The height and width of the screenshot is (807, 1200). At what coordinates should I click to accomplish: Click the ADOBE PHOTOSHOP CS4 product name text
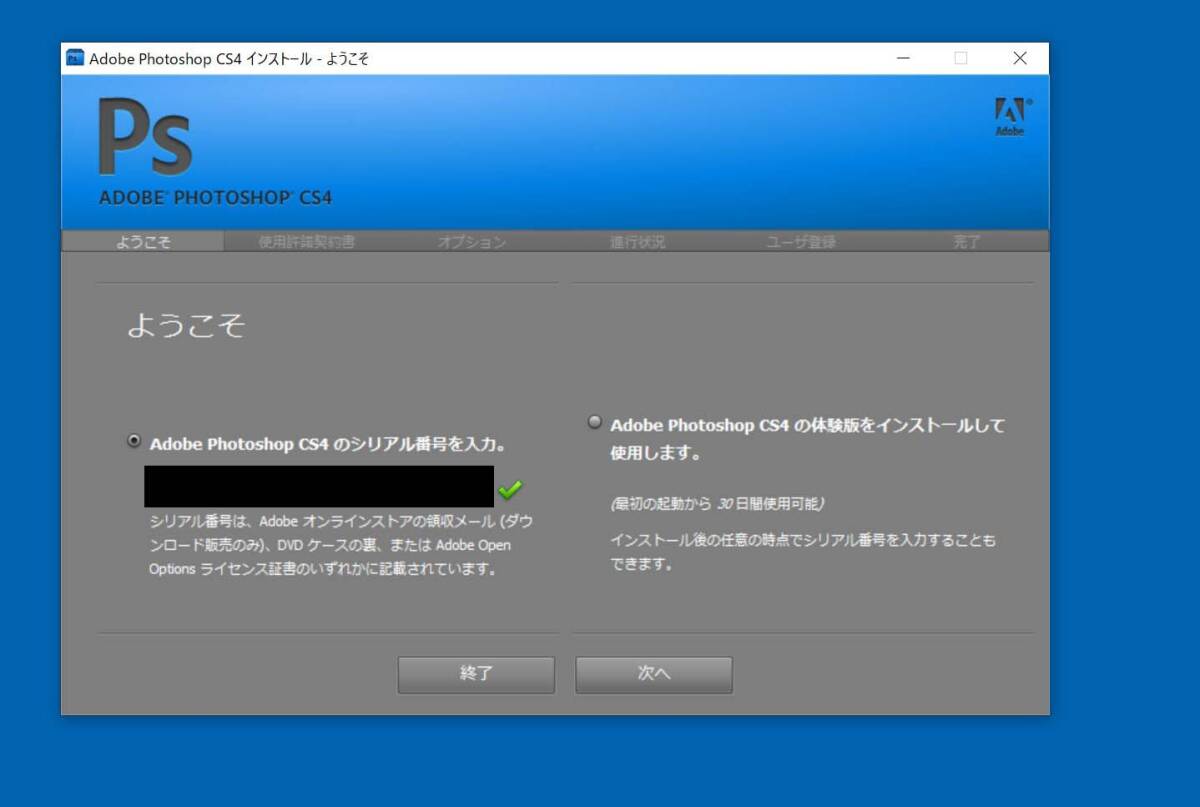coord(215,198)
